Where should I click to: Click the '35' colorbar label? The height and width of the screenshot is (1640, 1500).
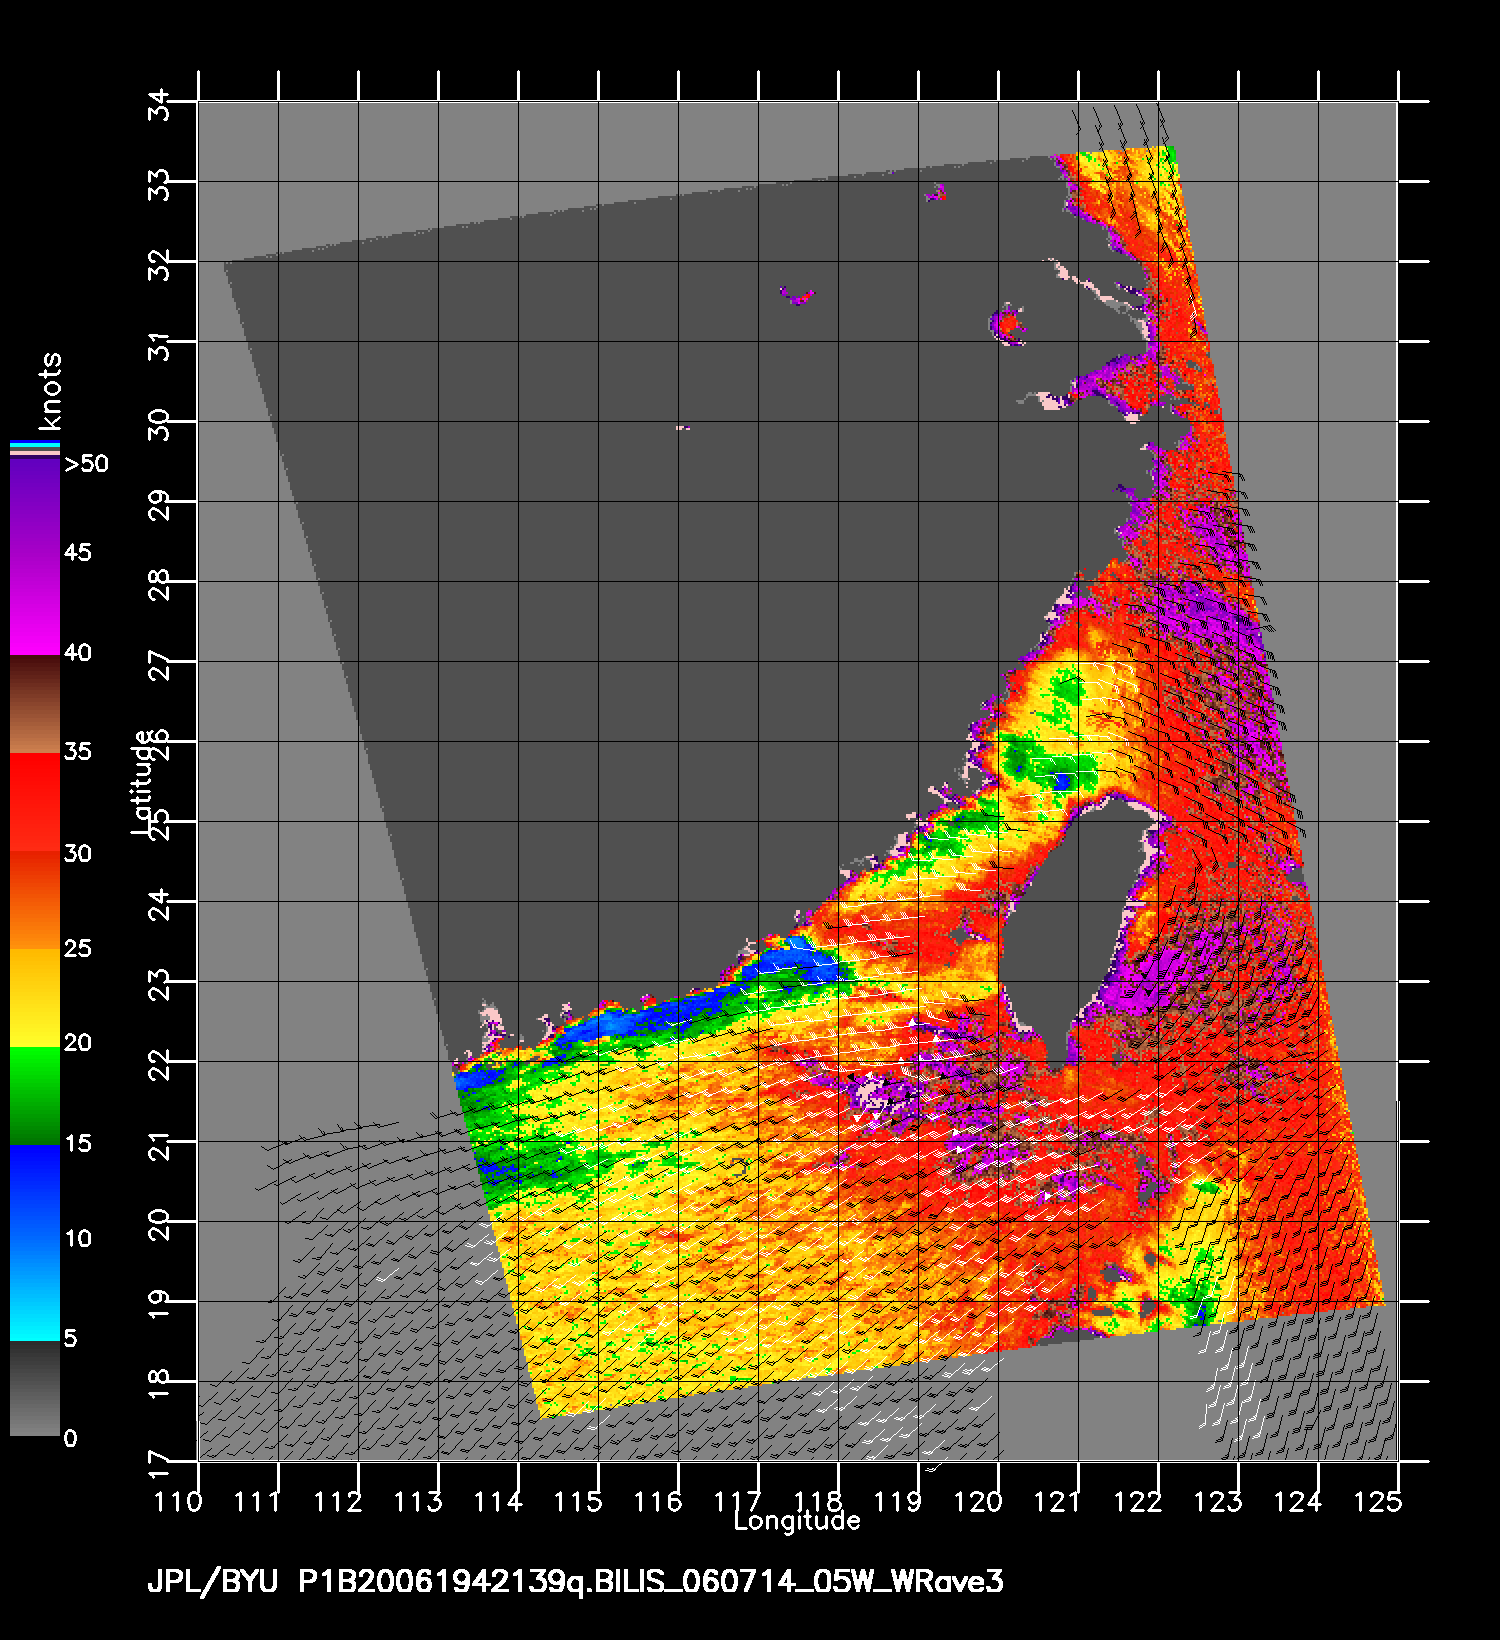click(78, 752)
